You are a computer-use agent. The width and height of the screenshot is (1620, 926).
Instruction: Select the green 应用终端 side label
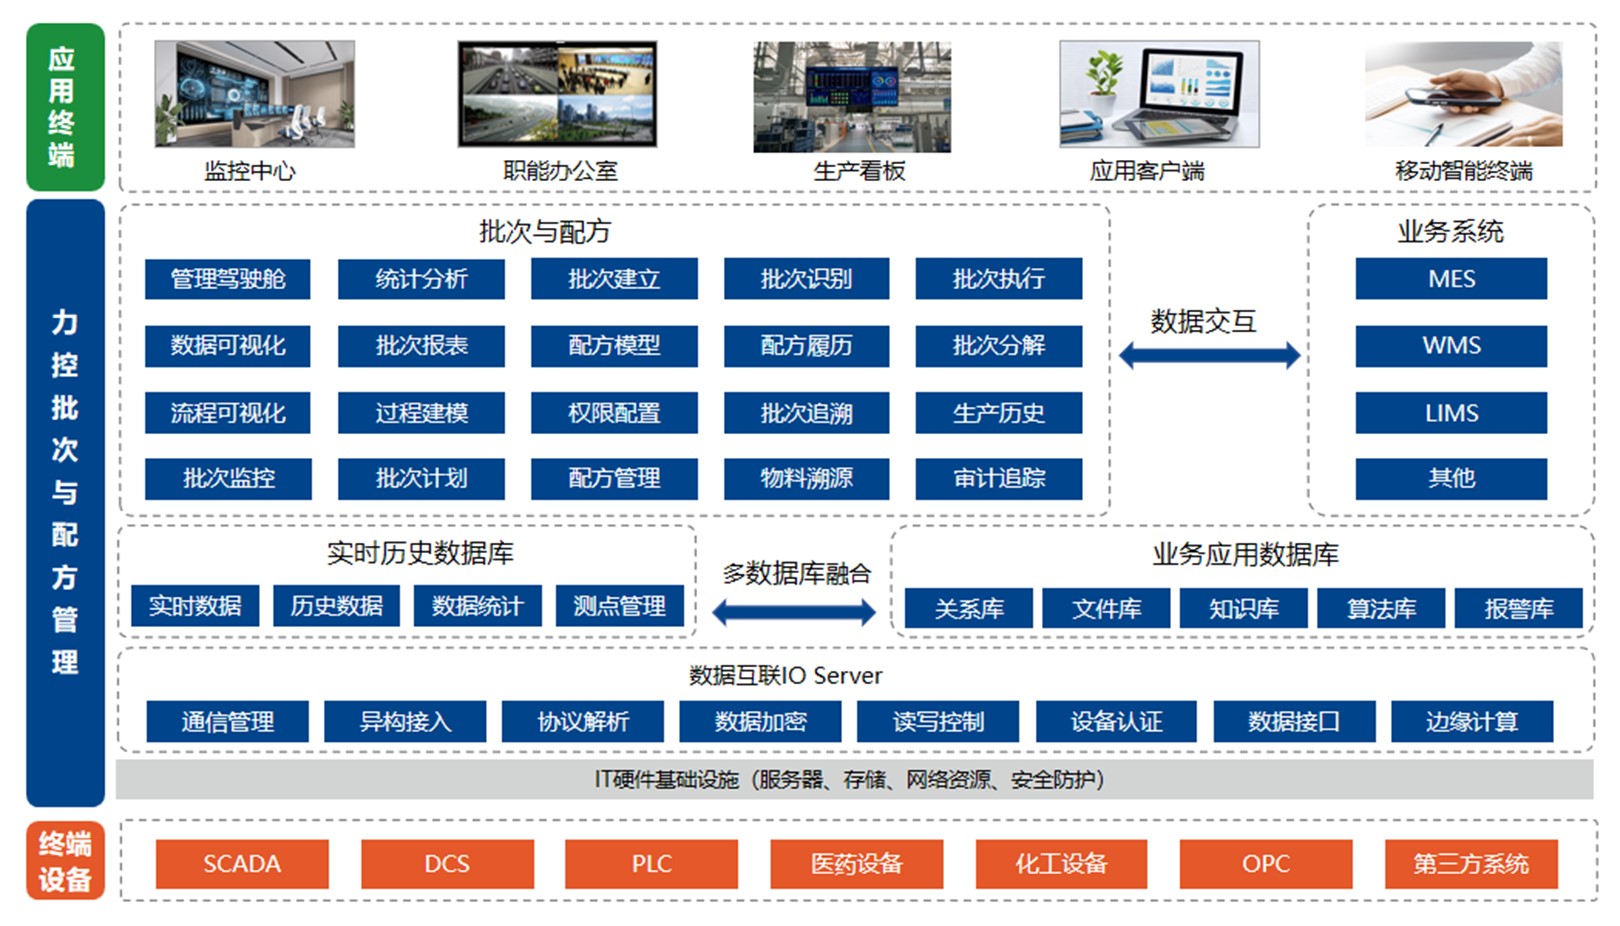pos(65,107)
